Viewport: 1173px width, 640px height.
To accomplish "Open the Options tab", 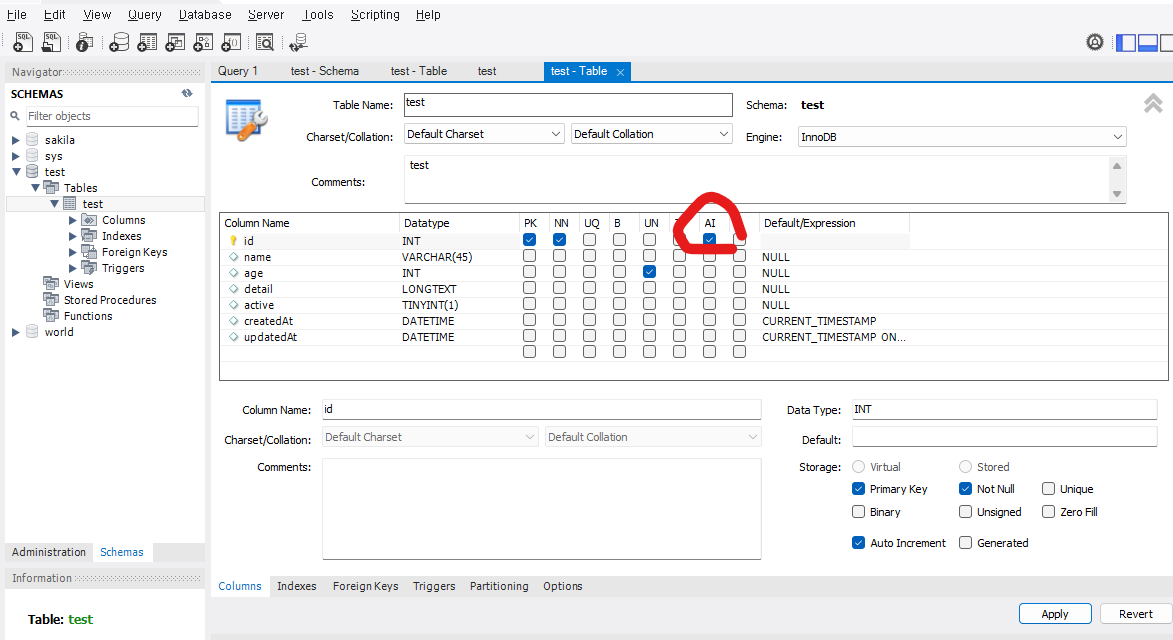I will click(563, 586).
